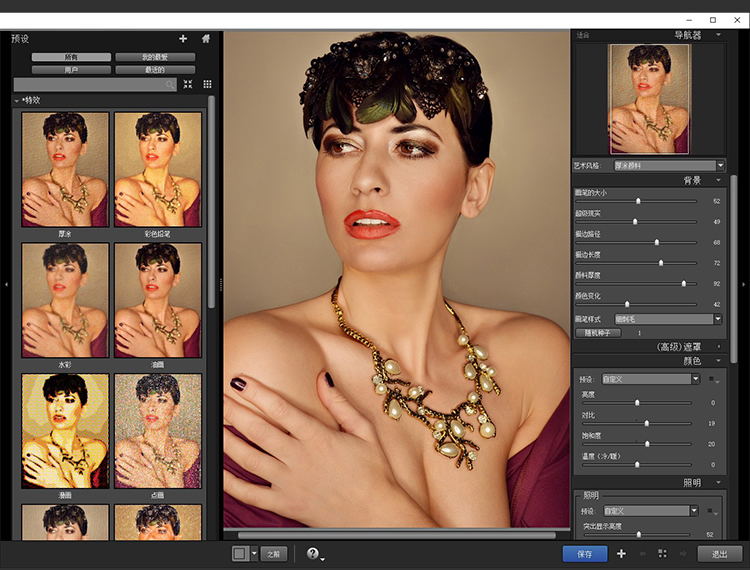Click the main image horizontal scrollbar
This screenshot has width=750, height=570.
point(397,535)
